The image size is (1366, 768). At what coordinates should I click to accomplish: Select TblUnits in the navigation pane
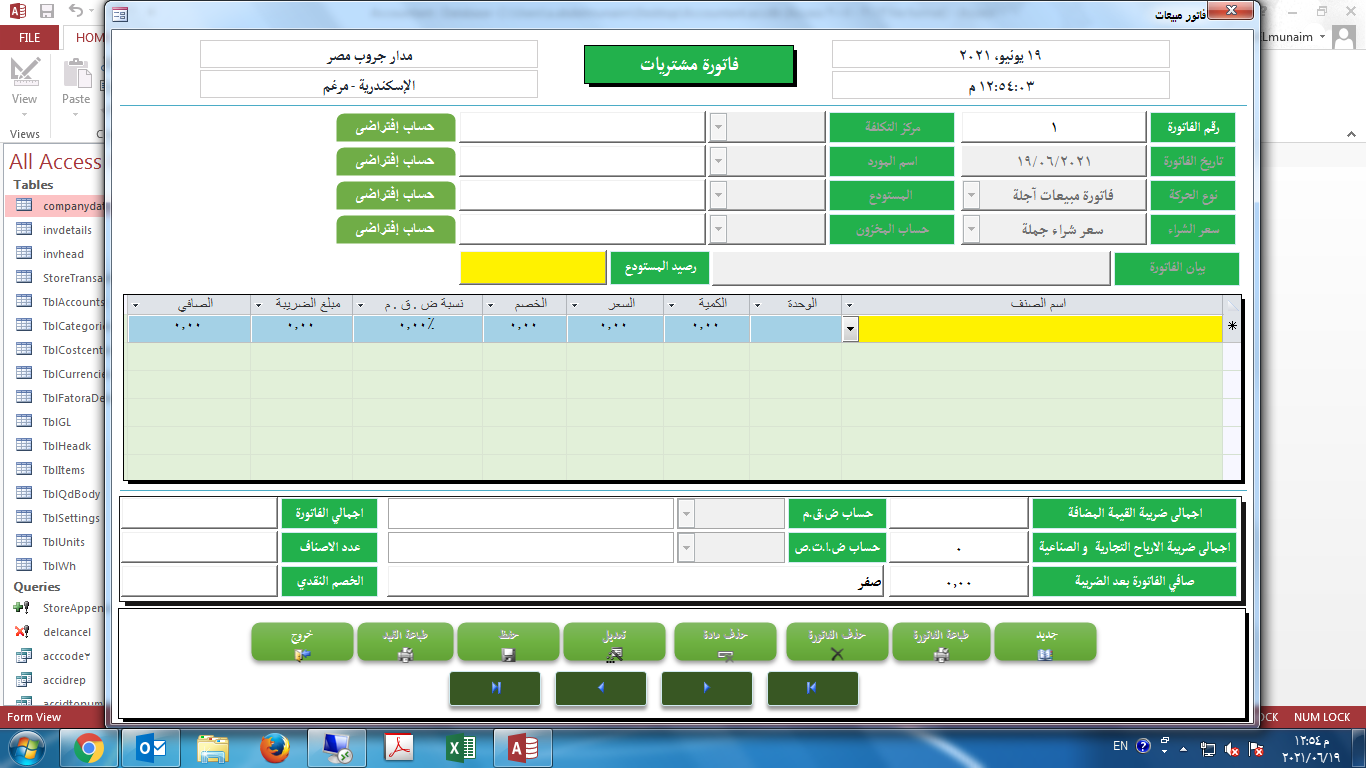pyautogui.click(x=64, y=542)
